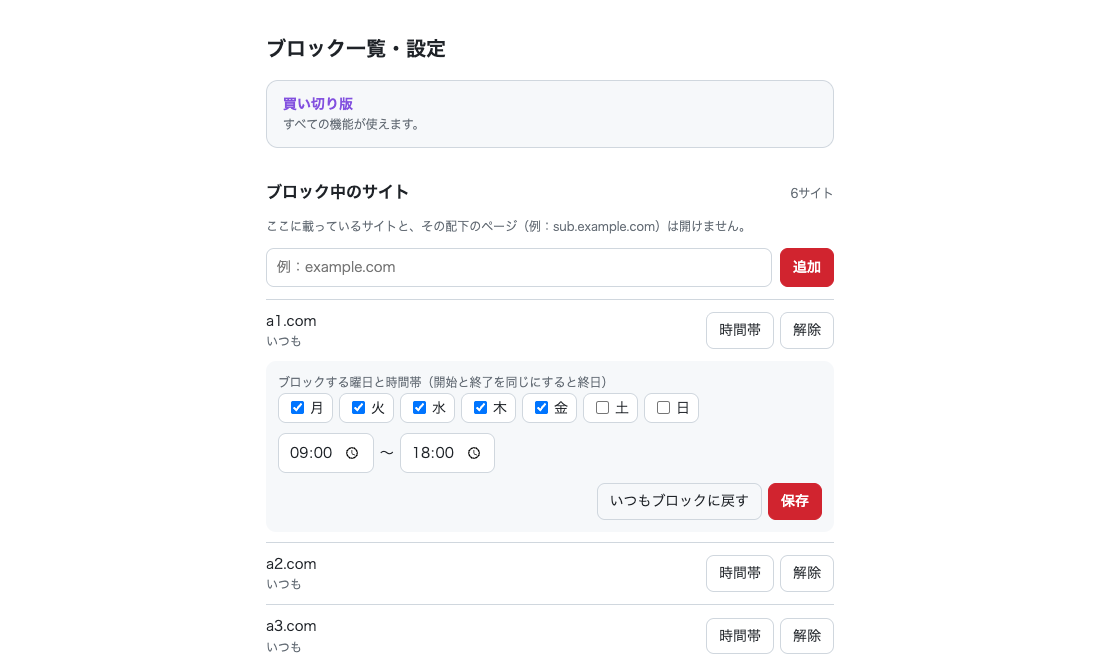This screenshot has width=1100, height=663.
Task: Uncheck the 水 (Wednesday) checkbox
Action: pos(420,408)
